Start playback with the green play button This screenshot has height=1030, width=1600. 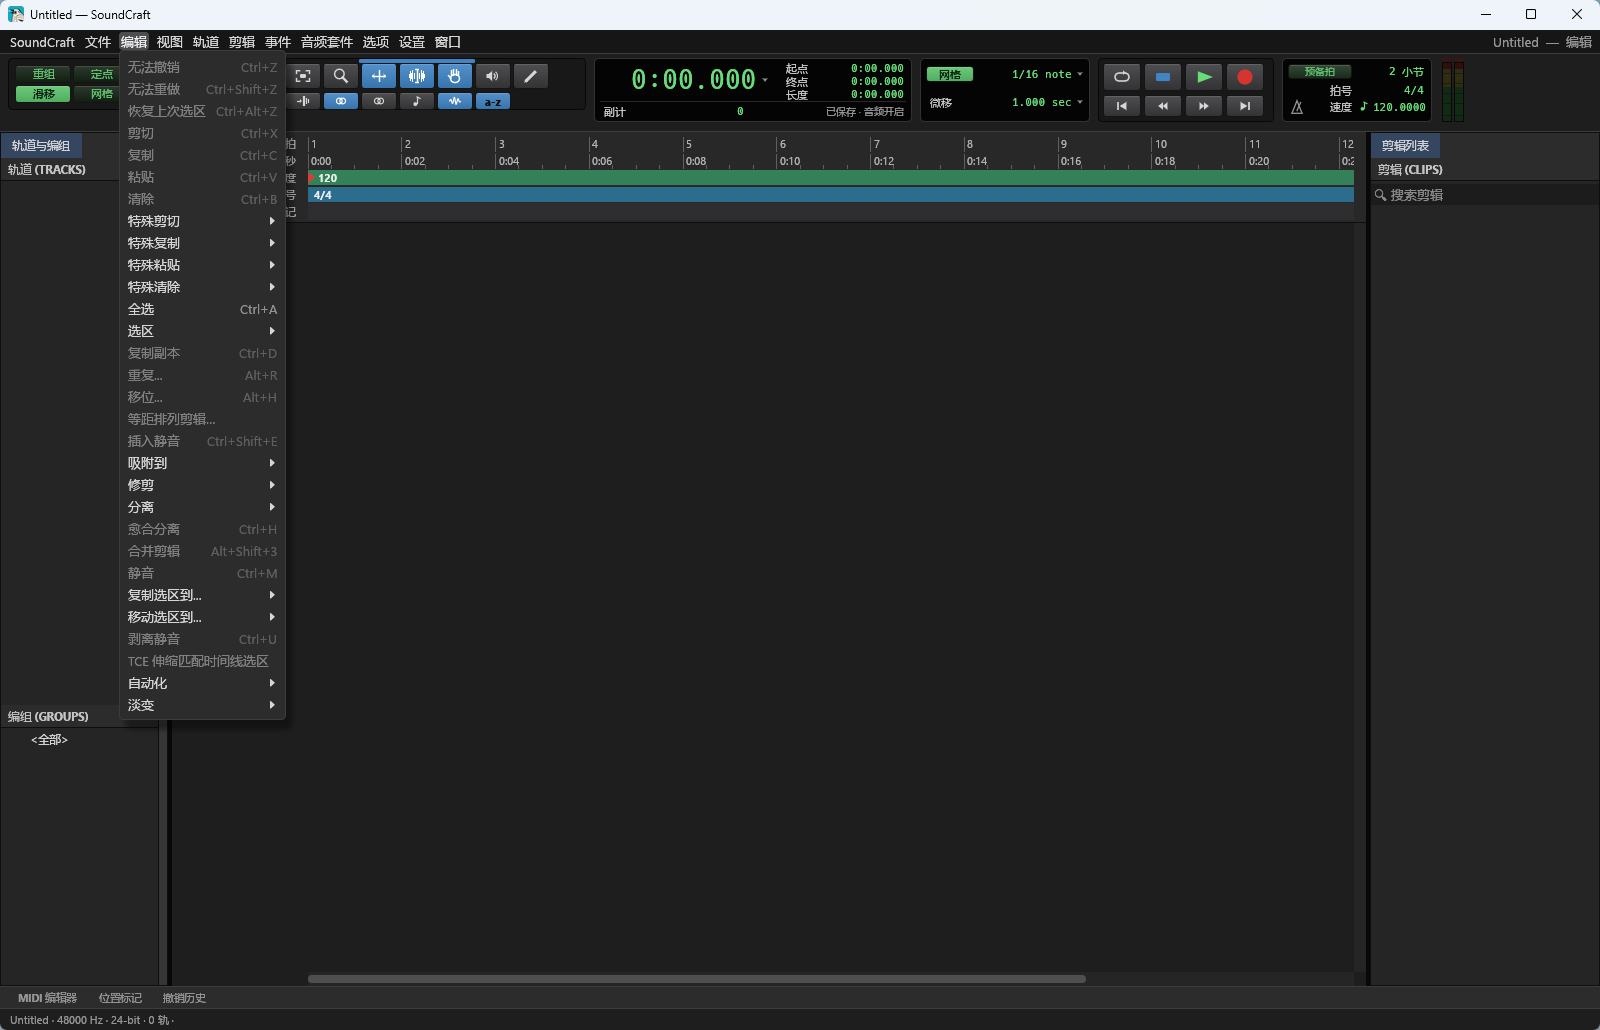click(x=1204, y=77)
